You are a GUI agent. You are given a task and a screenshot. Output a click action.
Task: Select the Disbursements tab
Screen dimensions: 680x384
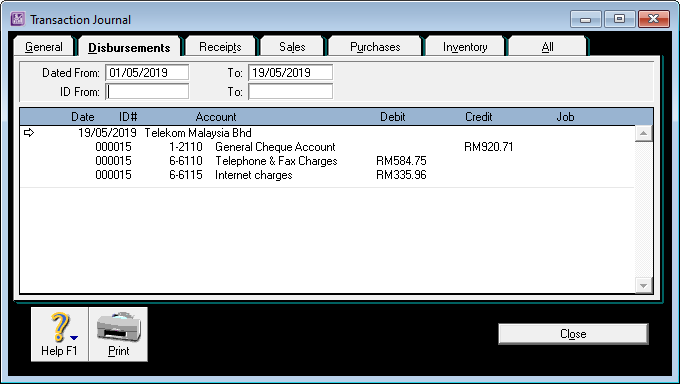click(x=129, y=47)
